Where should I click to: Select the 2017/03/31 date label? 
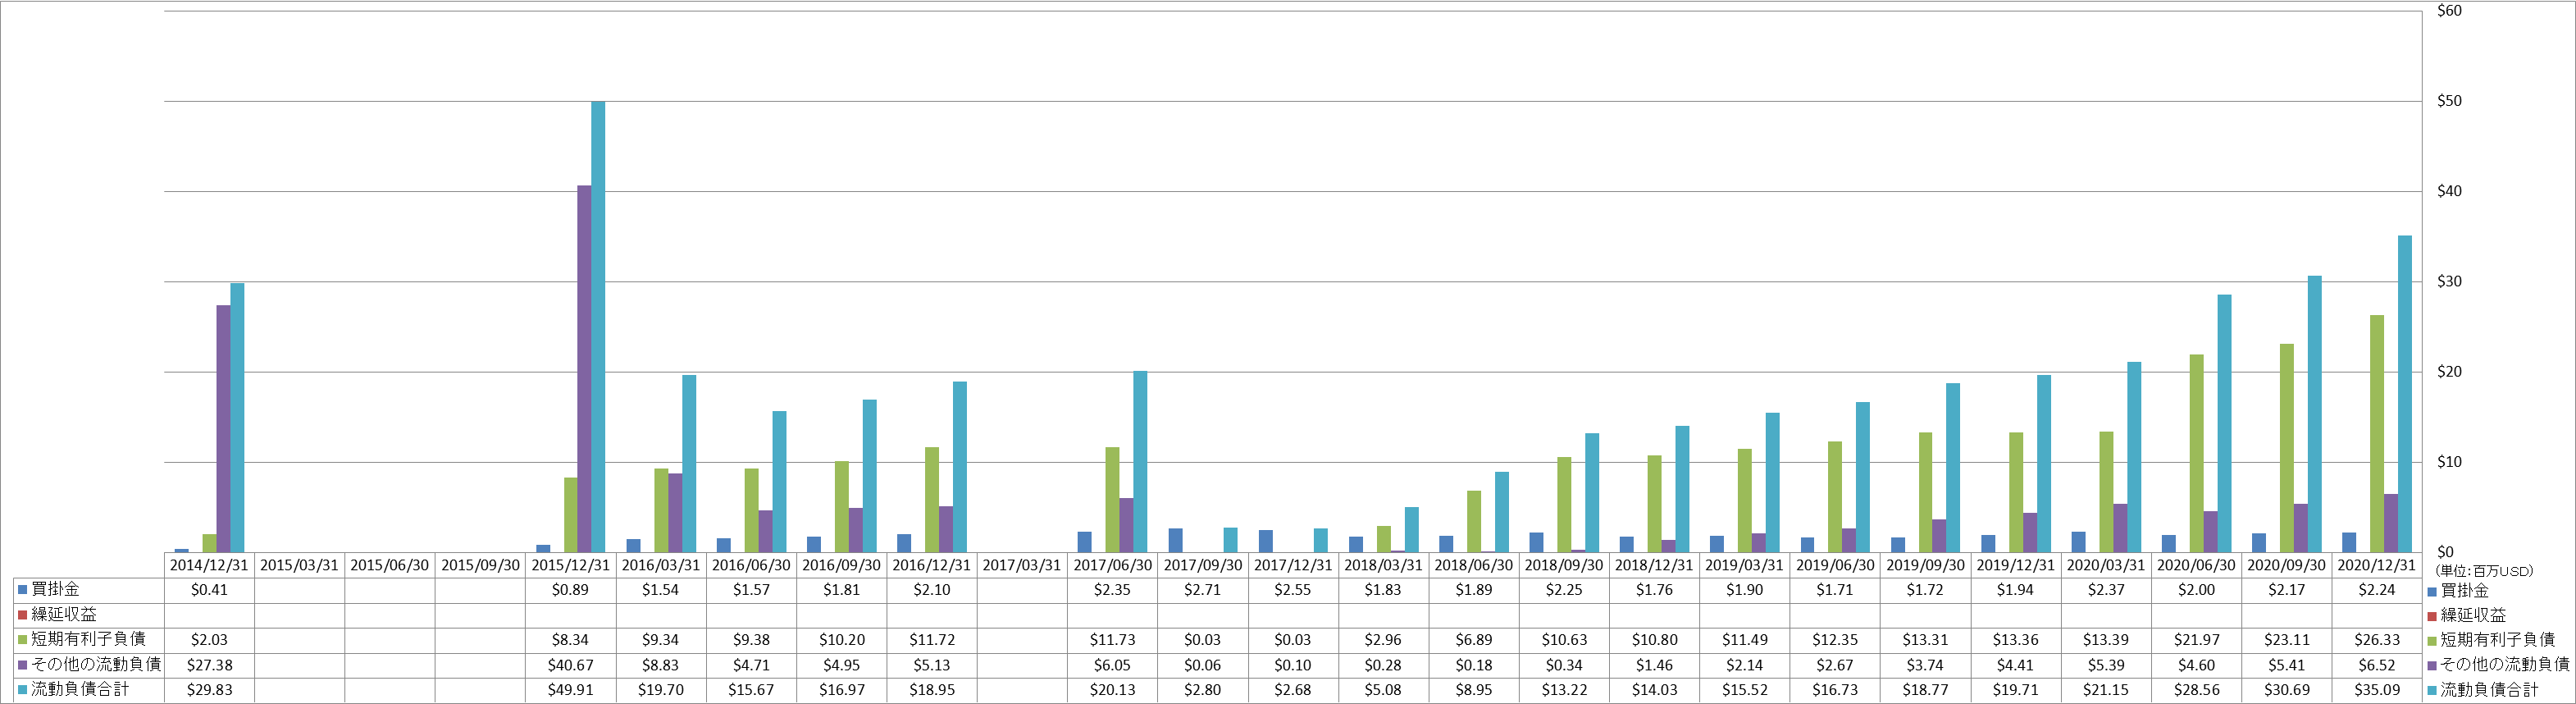point(1022,565)
